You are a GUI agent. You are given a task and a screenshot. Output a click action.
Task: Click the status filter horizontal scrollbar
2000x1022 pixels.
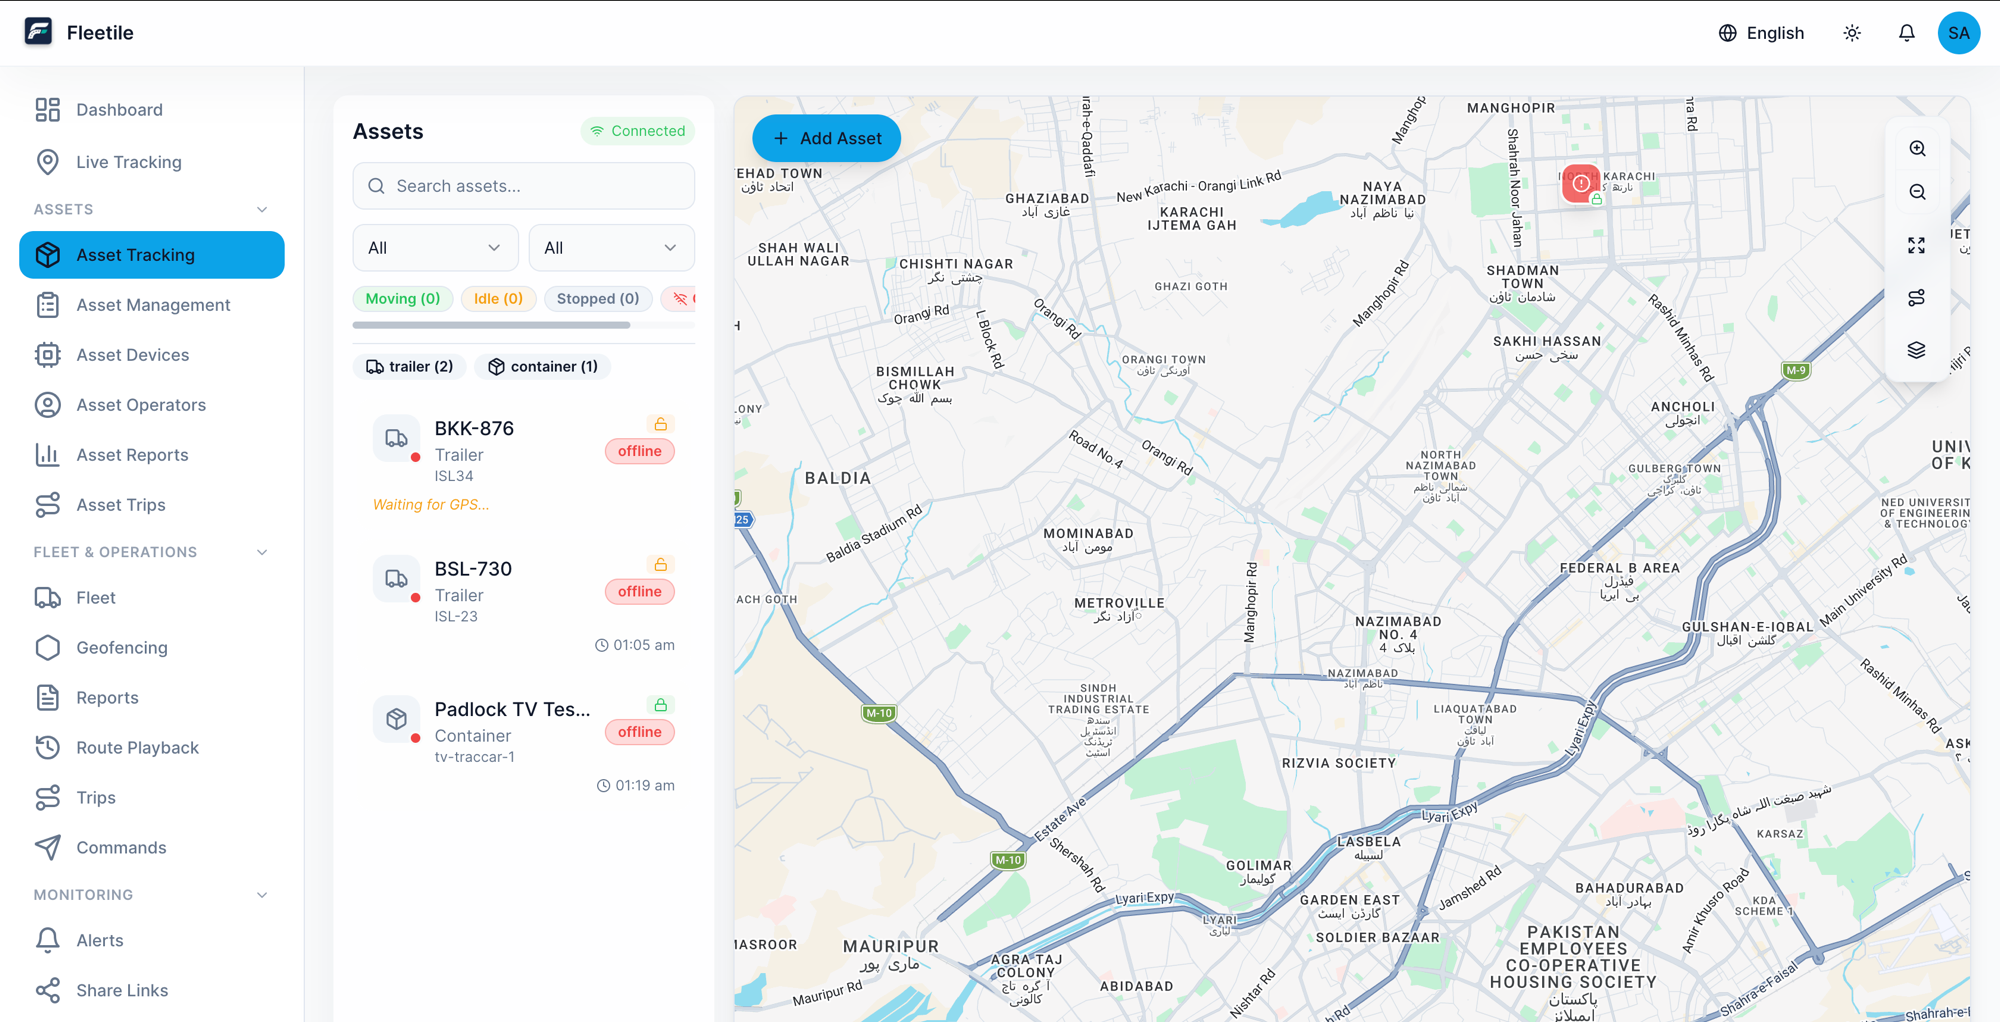coord(491,325)
